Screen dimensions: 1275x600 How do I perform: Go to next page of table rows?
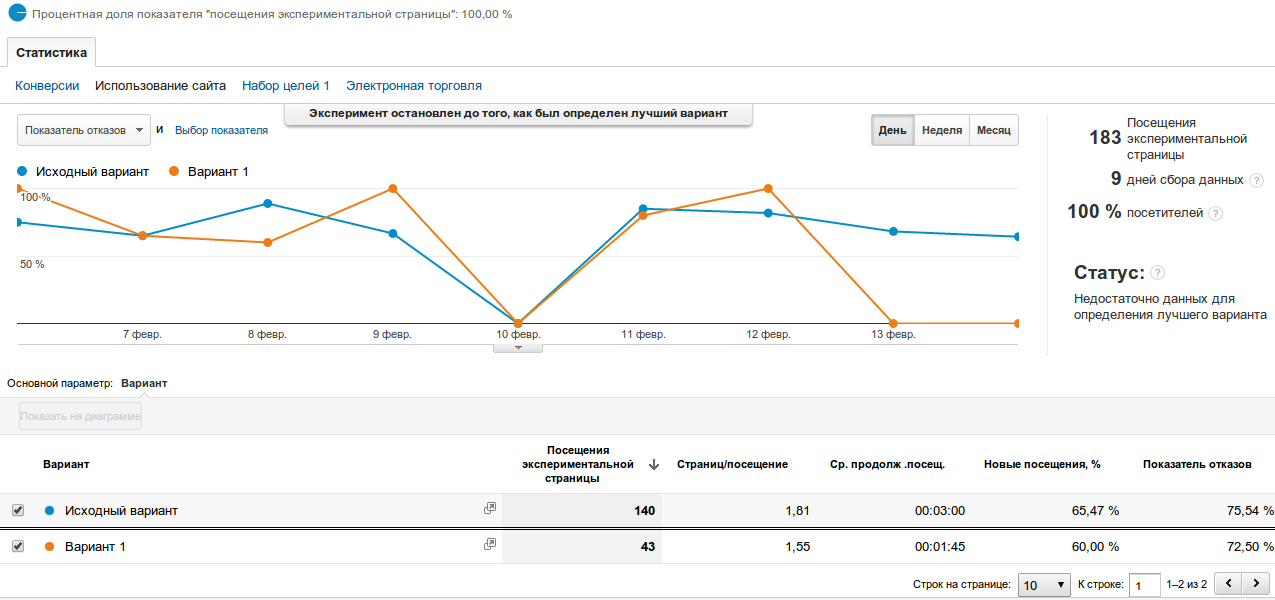[x=1255, y=583]
